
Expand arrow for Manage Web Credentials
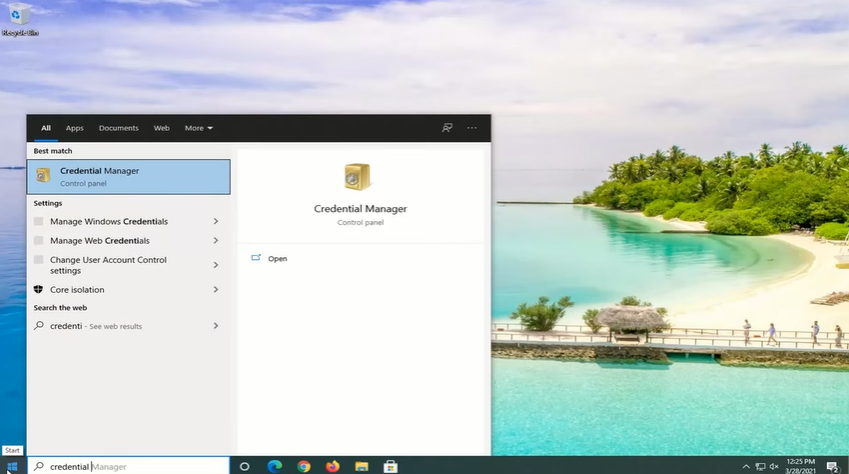(215, 240)
